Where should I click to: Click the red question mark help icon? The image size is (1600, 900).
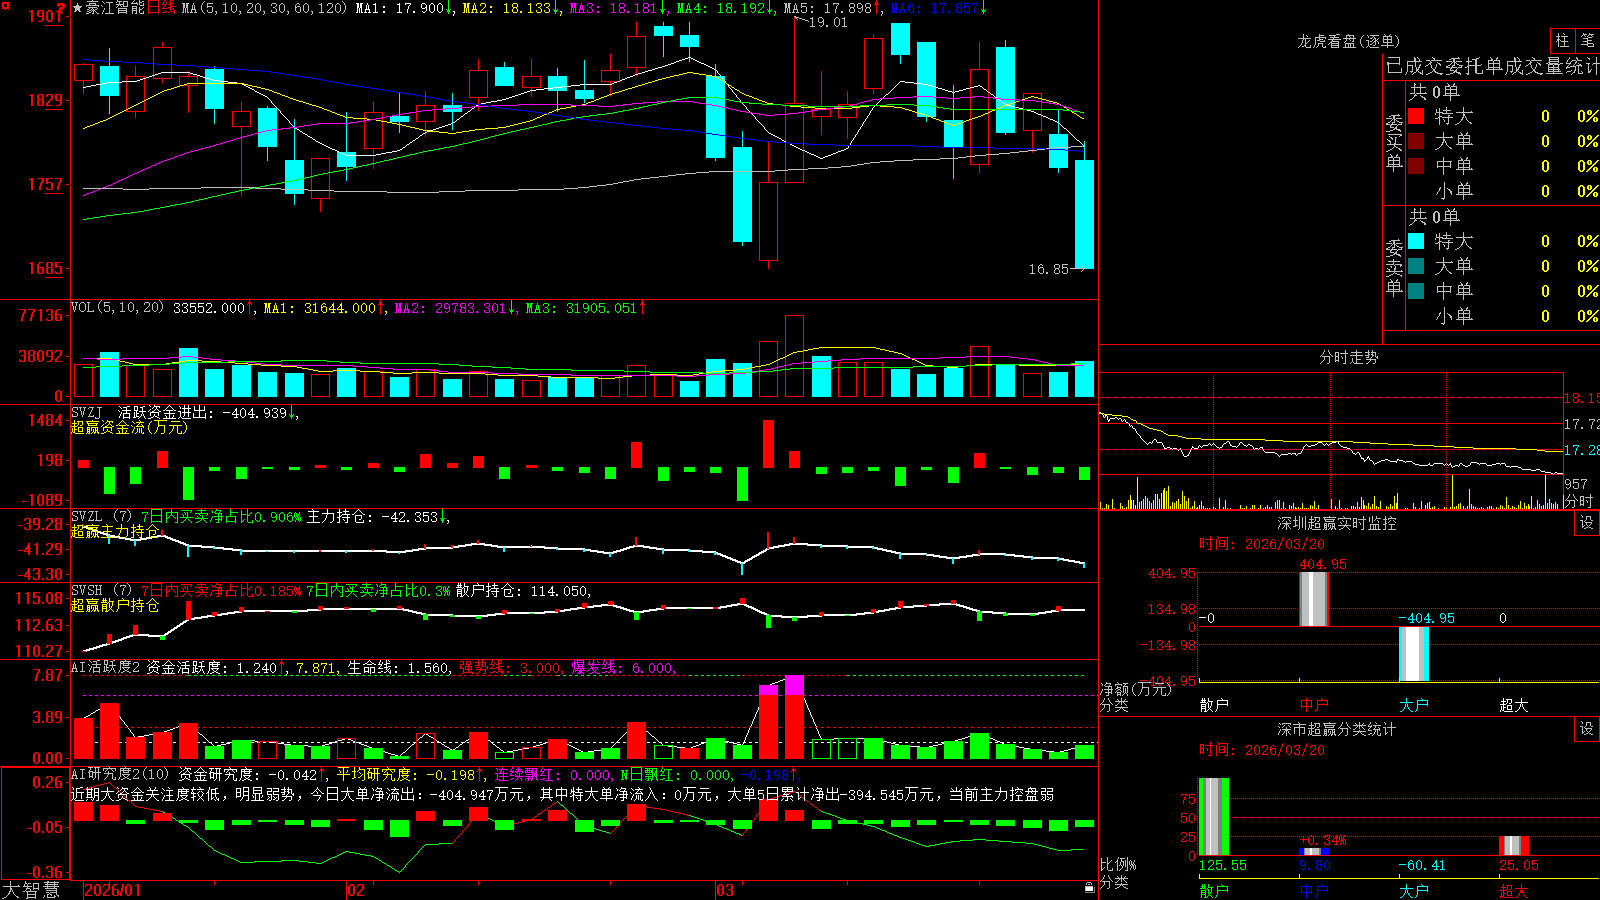62,9
